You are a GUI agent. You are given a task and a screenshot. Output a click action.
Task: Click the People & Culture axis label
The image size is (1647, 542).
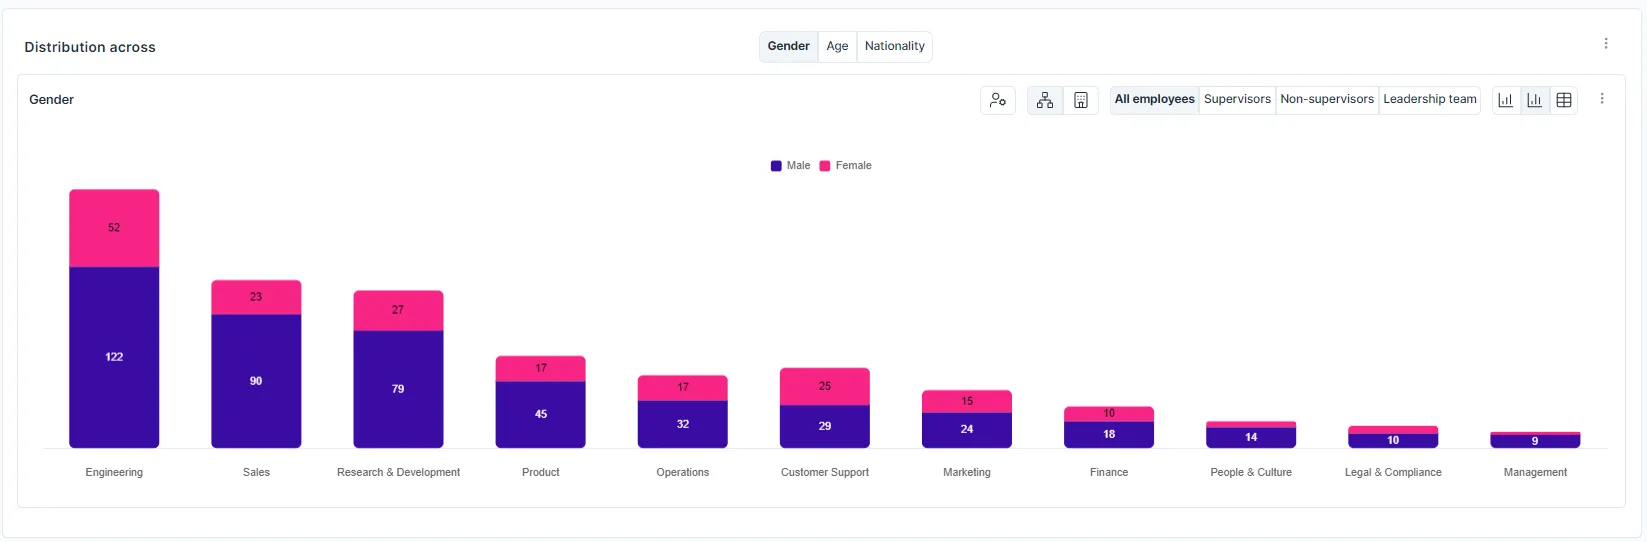coord(1251,472)
